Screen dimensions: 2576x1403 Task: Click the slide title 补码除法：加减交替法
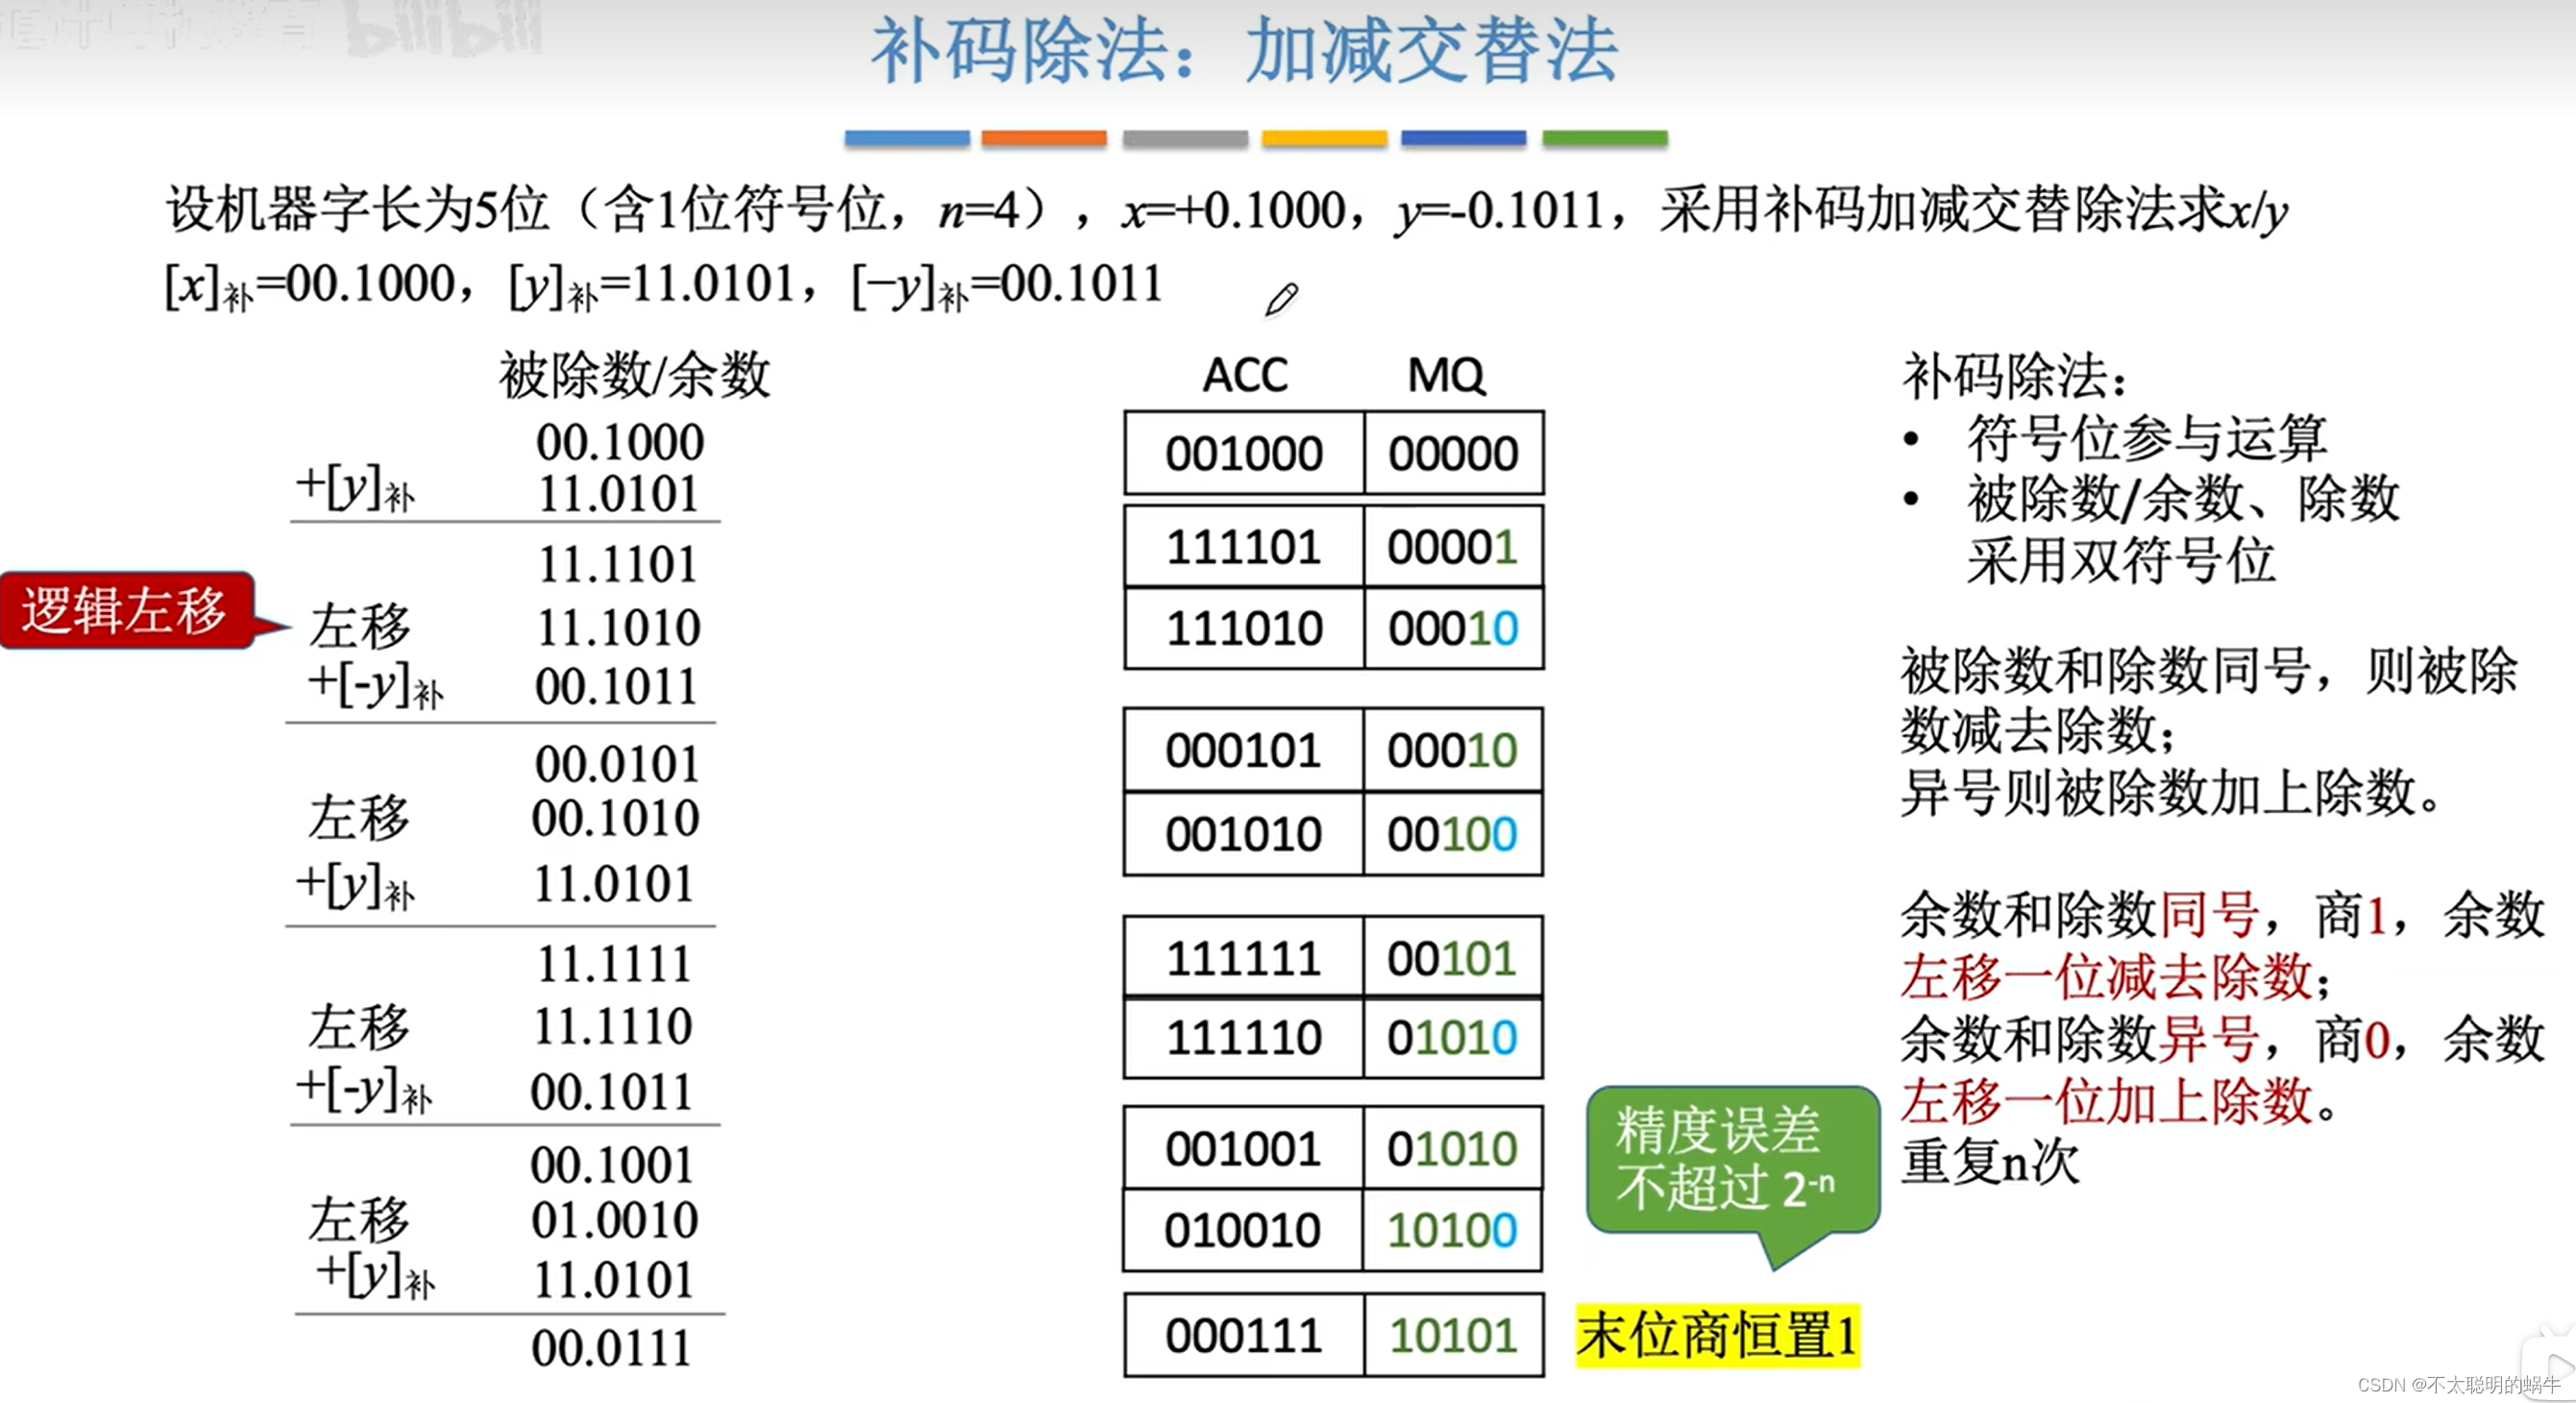(1244, 50)
